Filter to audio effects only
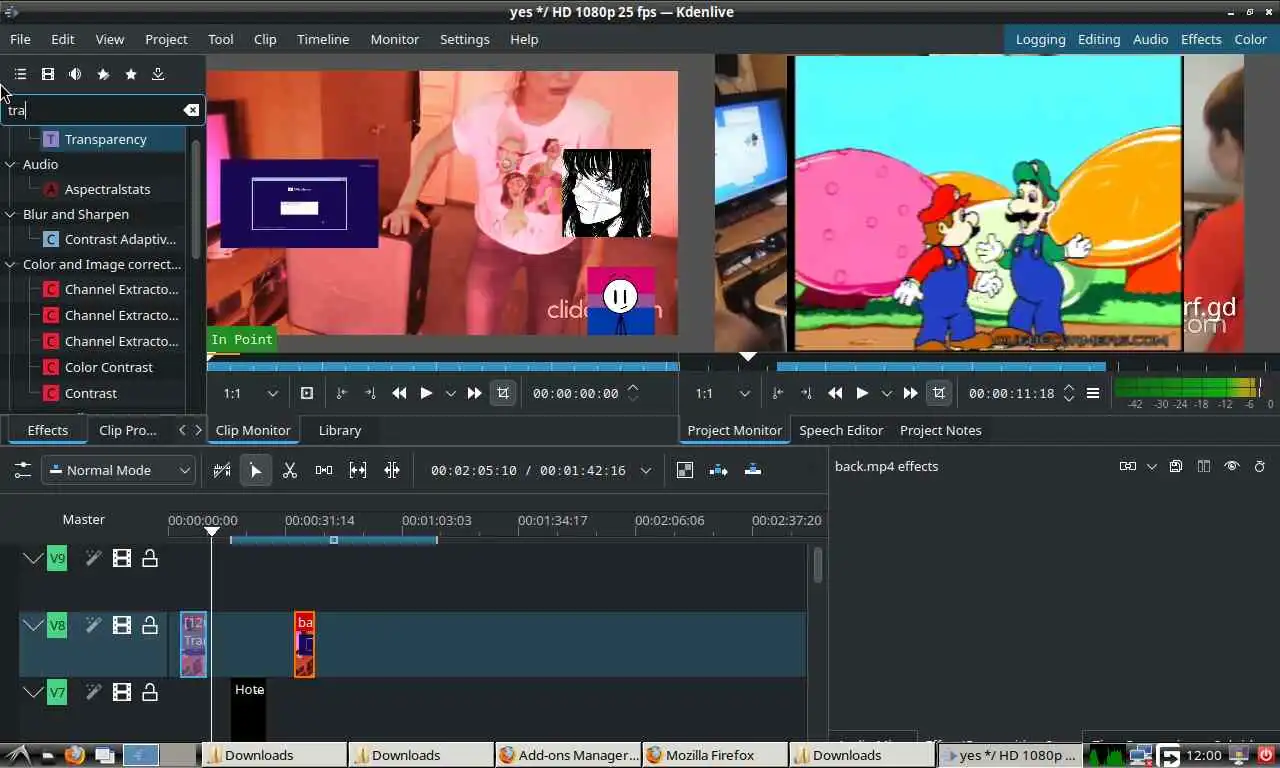The height and width of the screenshot is (768, 1280). (75, 74)
